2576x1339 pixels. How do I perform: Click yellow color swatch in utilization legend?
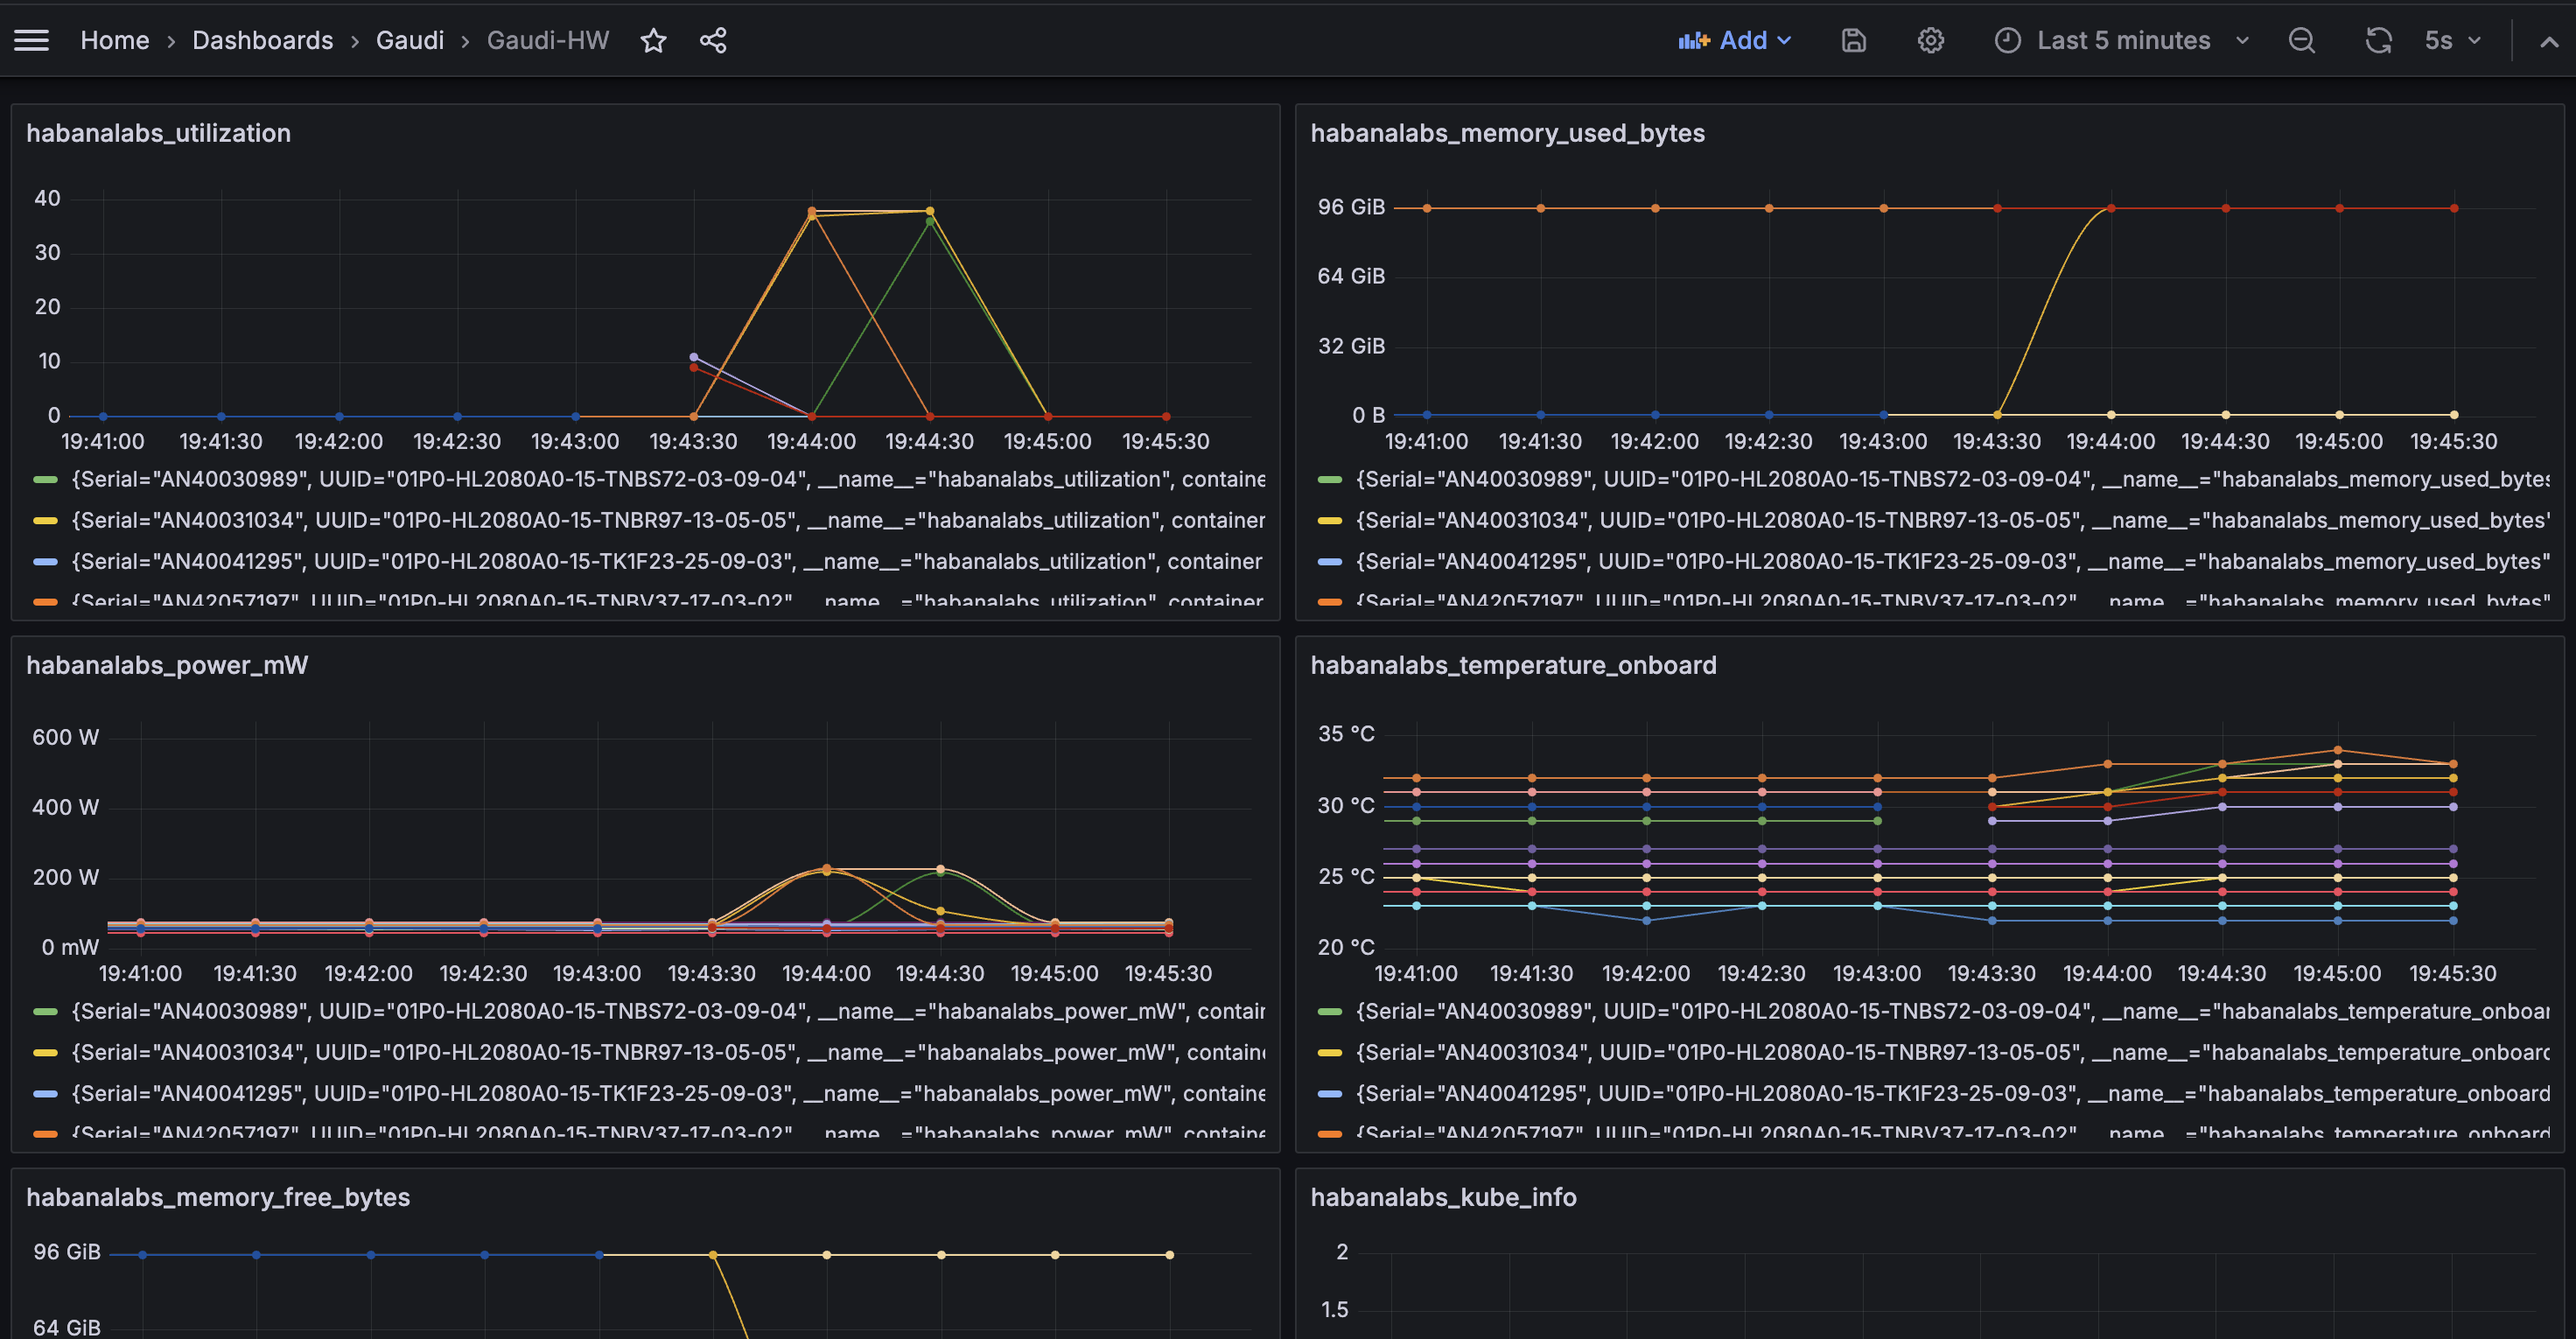click(45, 521)
